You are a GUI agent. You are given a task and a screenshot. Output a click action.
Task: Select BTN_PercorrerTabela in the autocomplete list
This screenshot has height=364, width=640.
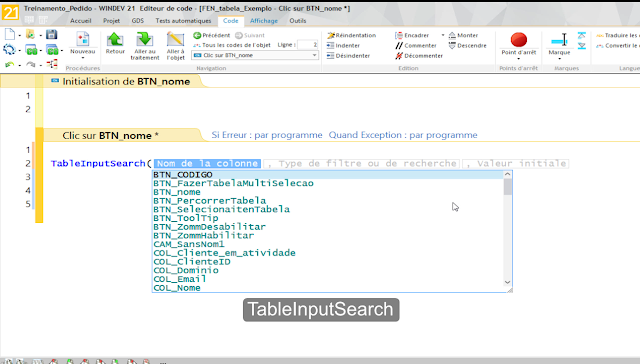[329, 201]
